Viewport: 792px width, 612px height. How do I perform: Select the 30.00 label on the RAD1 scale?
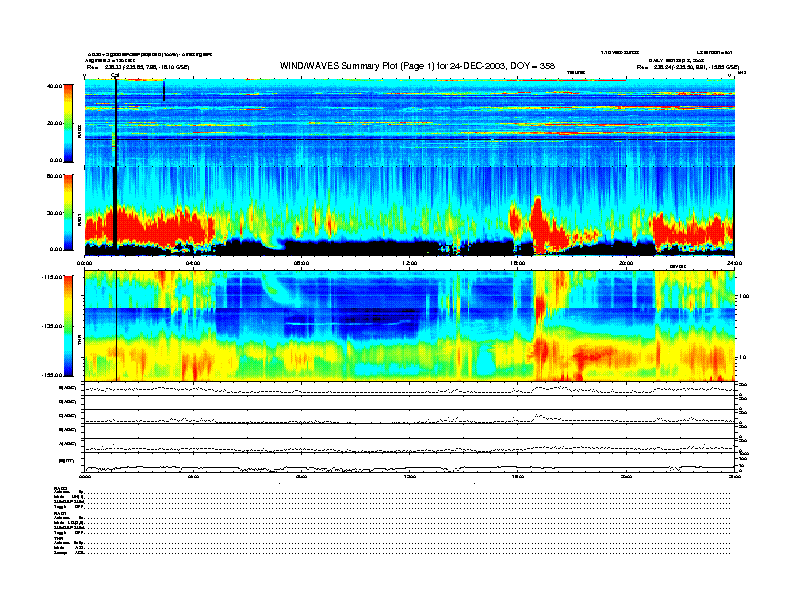click(55, 213)
